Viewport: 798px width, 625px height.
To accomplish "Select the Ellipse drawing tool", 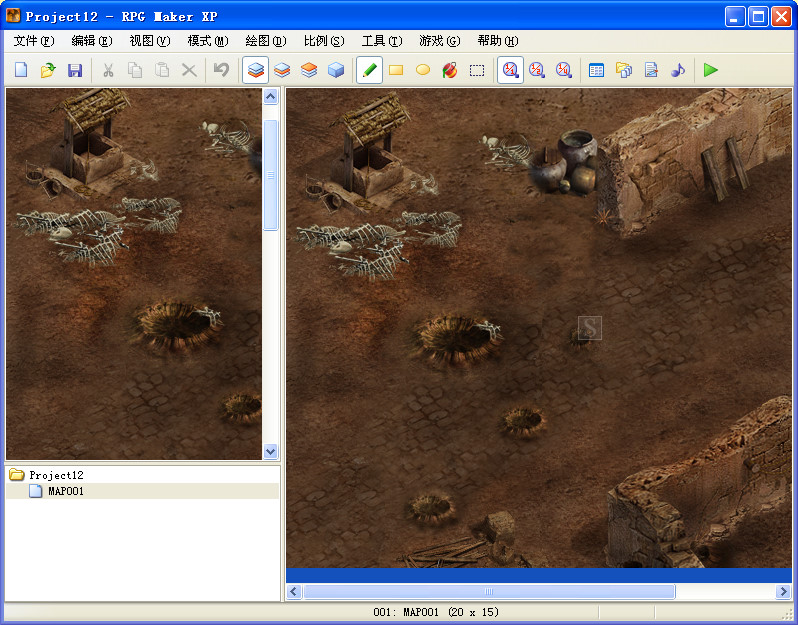I will [423, 70].
